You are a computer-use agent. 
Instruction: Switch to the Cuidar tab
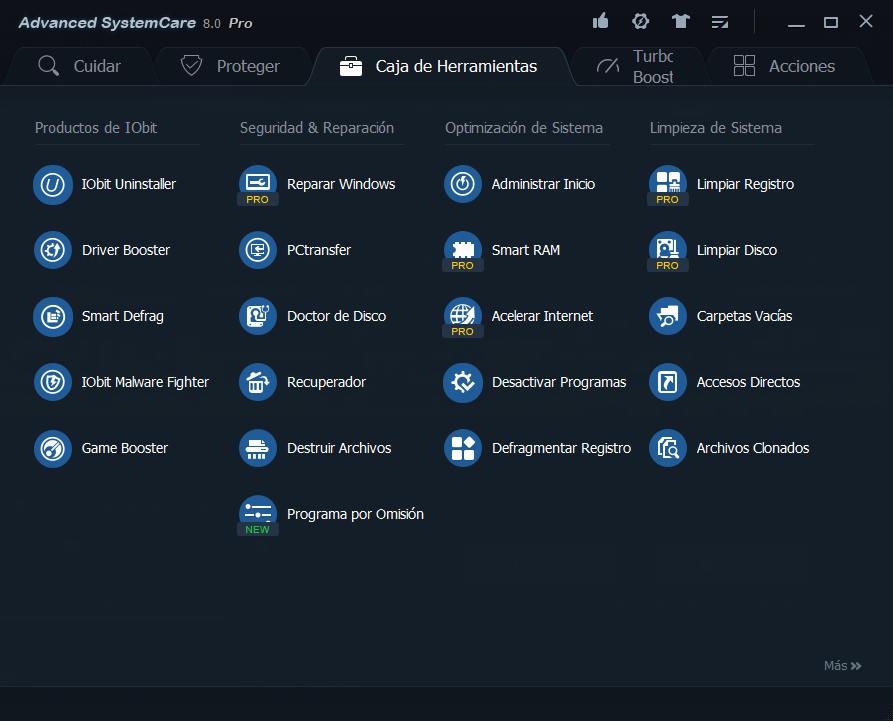point(79,66)
